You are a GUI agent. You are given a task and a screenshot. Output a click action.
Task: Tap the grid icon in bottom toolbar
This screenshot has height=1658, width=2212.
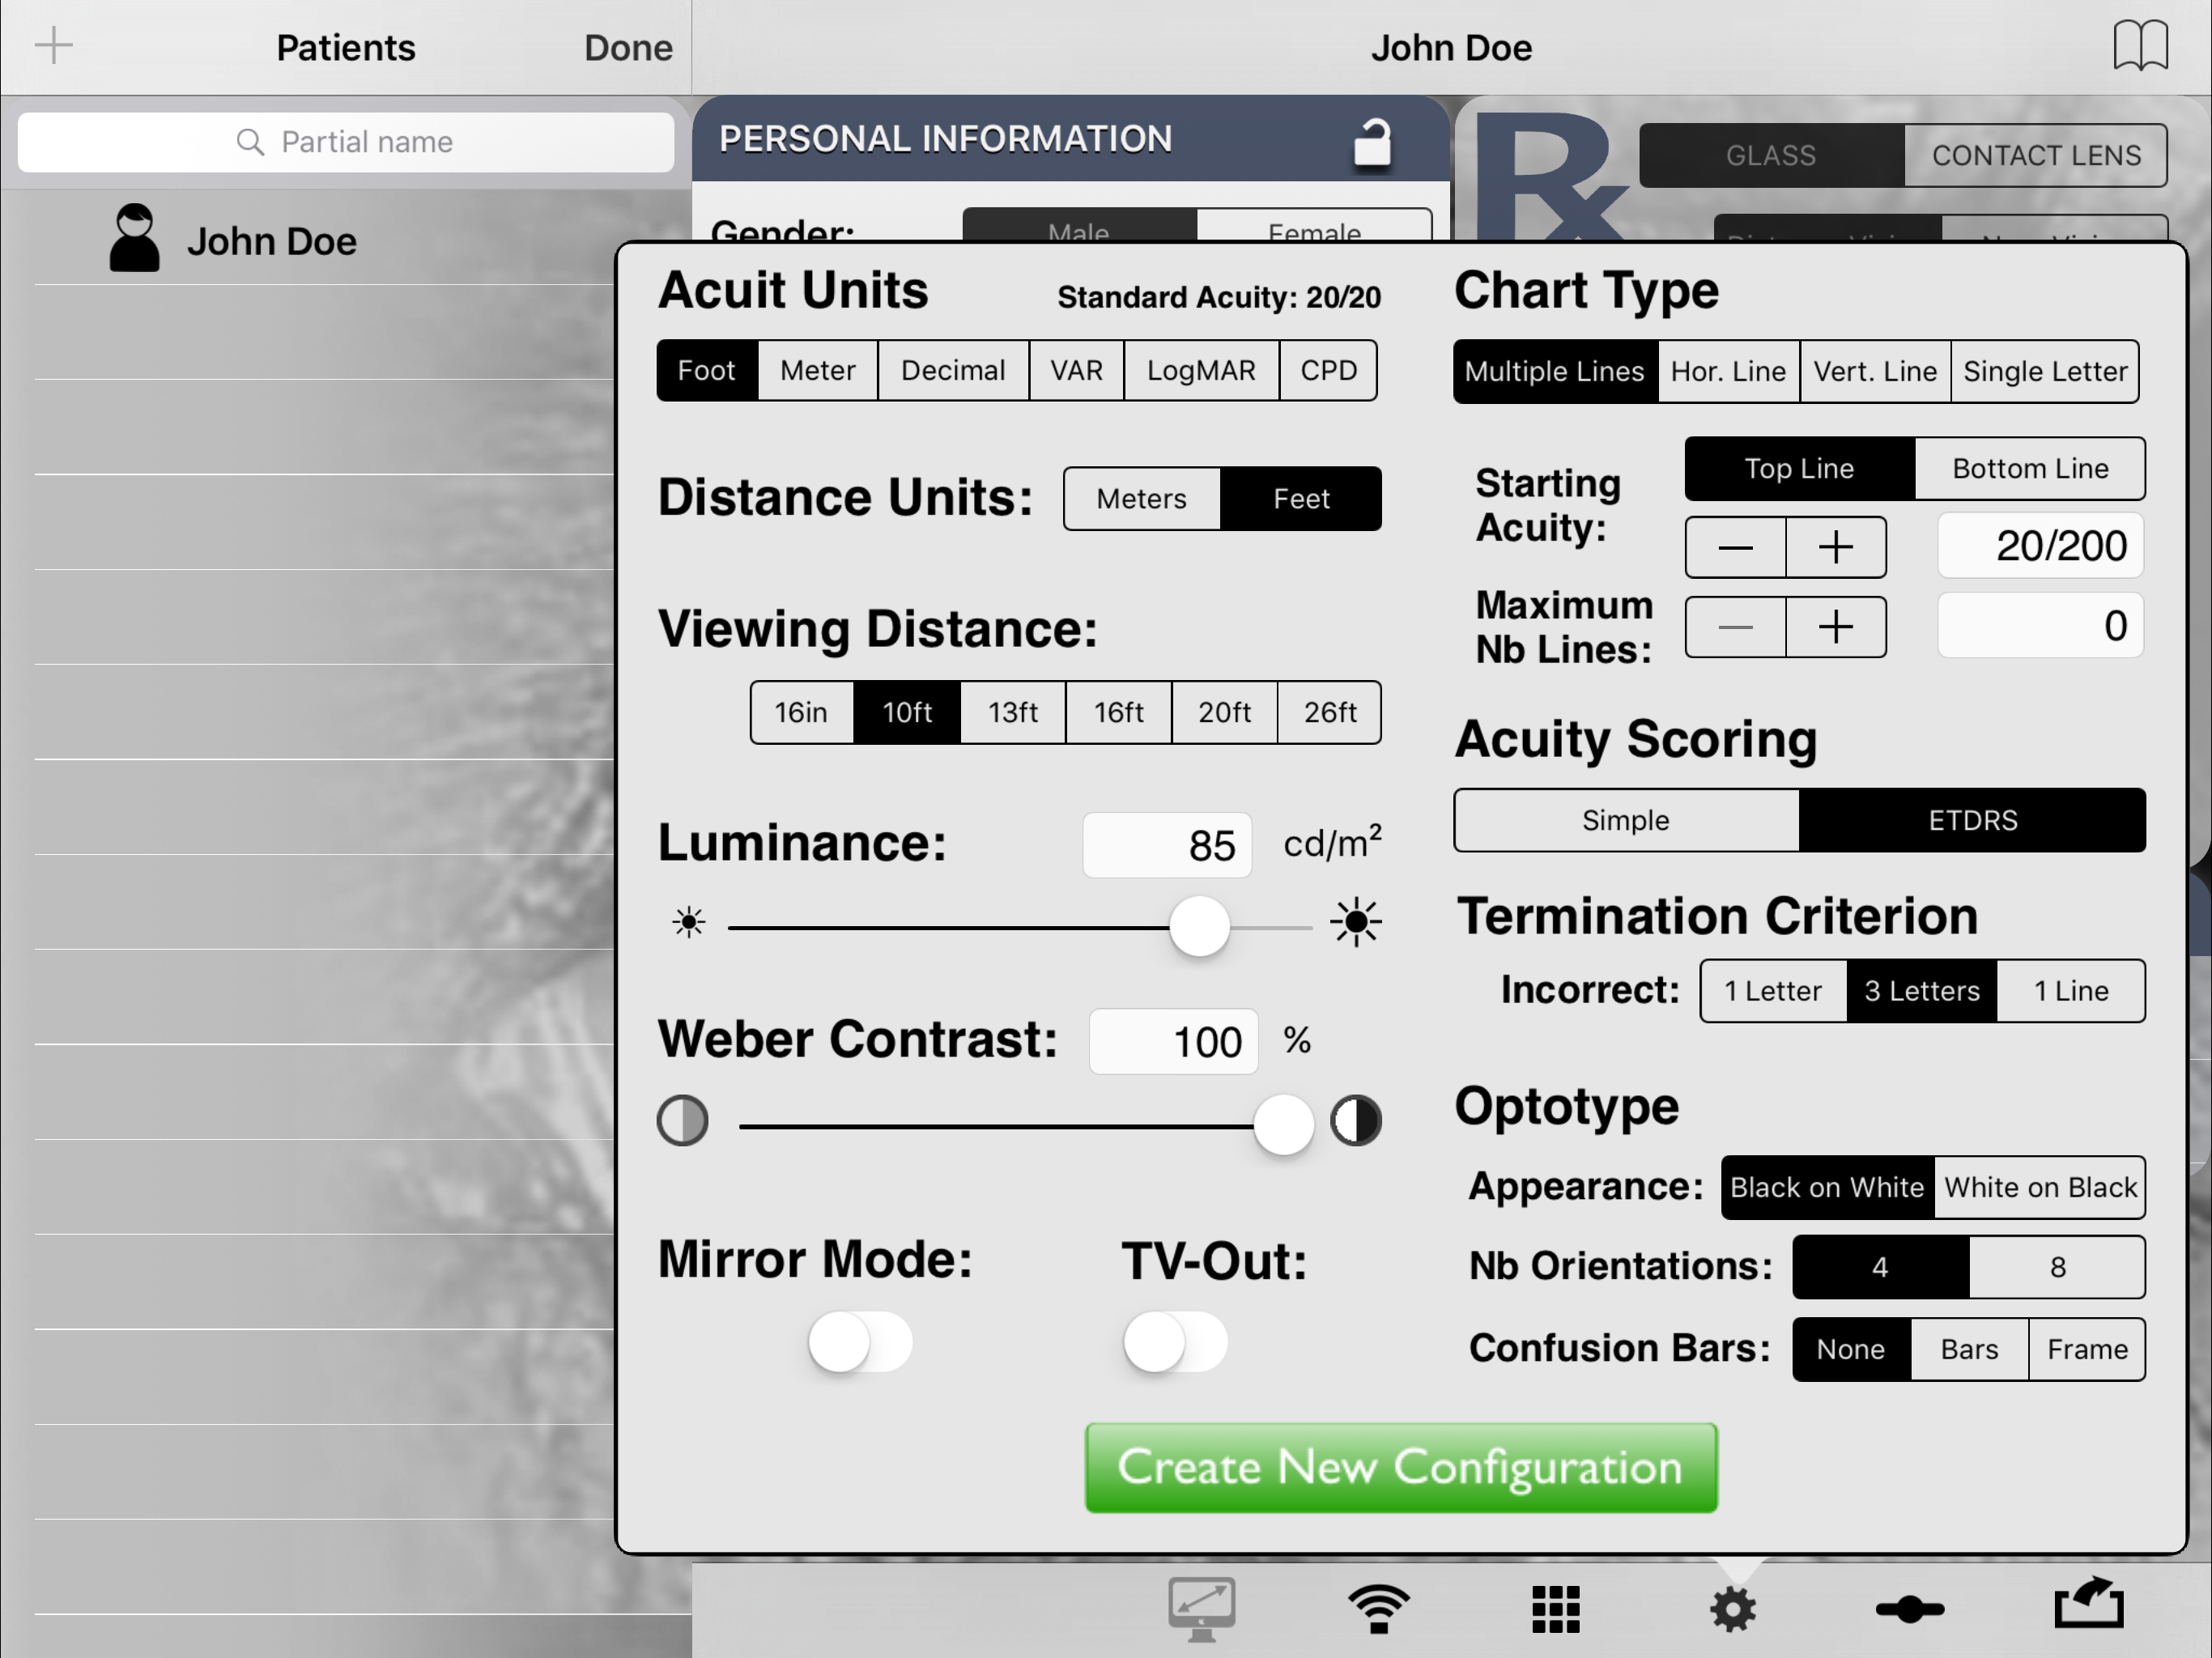click(x=1555, y=1608)
